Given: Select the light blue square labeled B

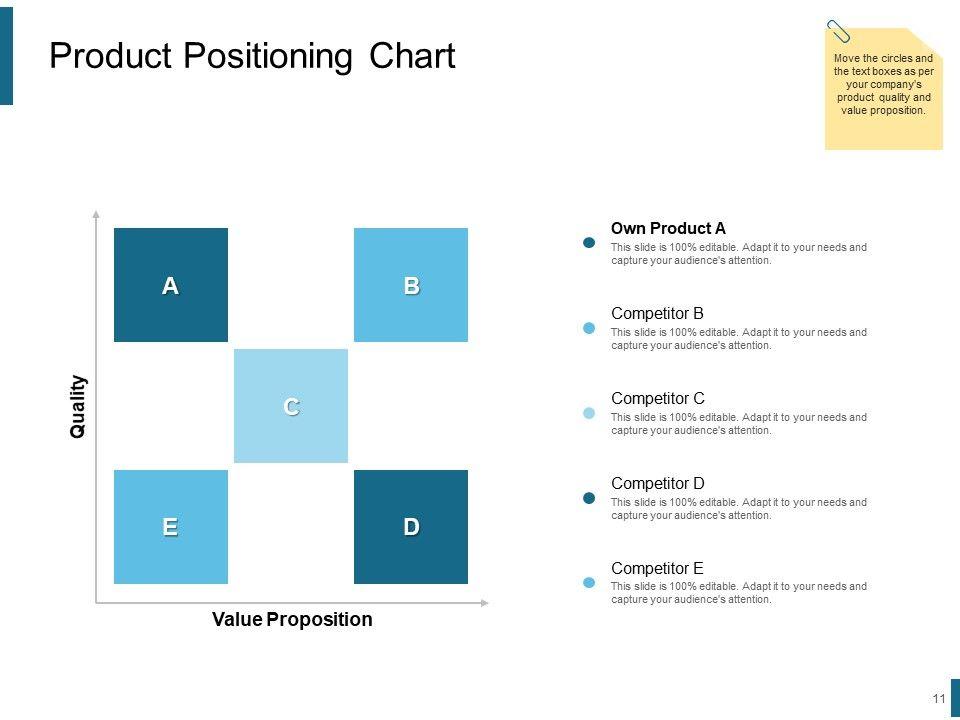Looking at the screenshot, I should (411, 285).
